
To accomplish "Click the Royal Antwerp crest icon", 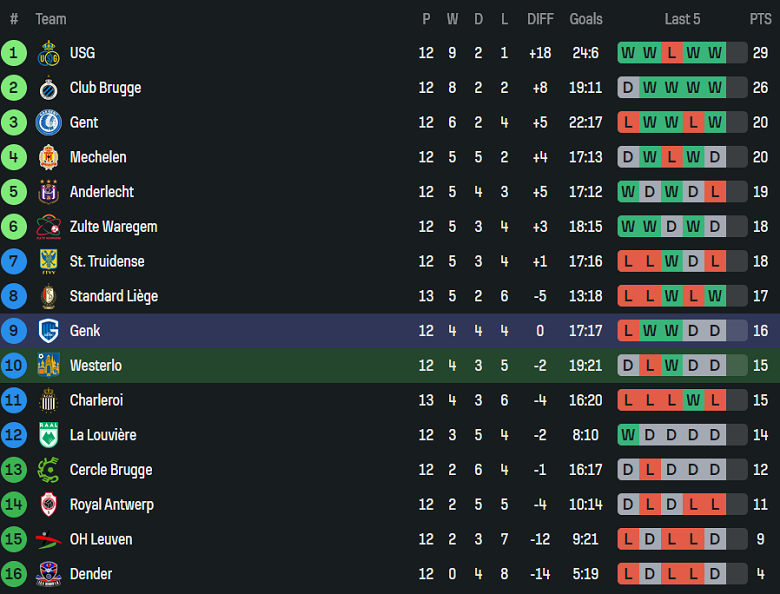I will pos(48,504).
